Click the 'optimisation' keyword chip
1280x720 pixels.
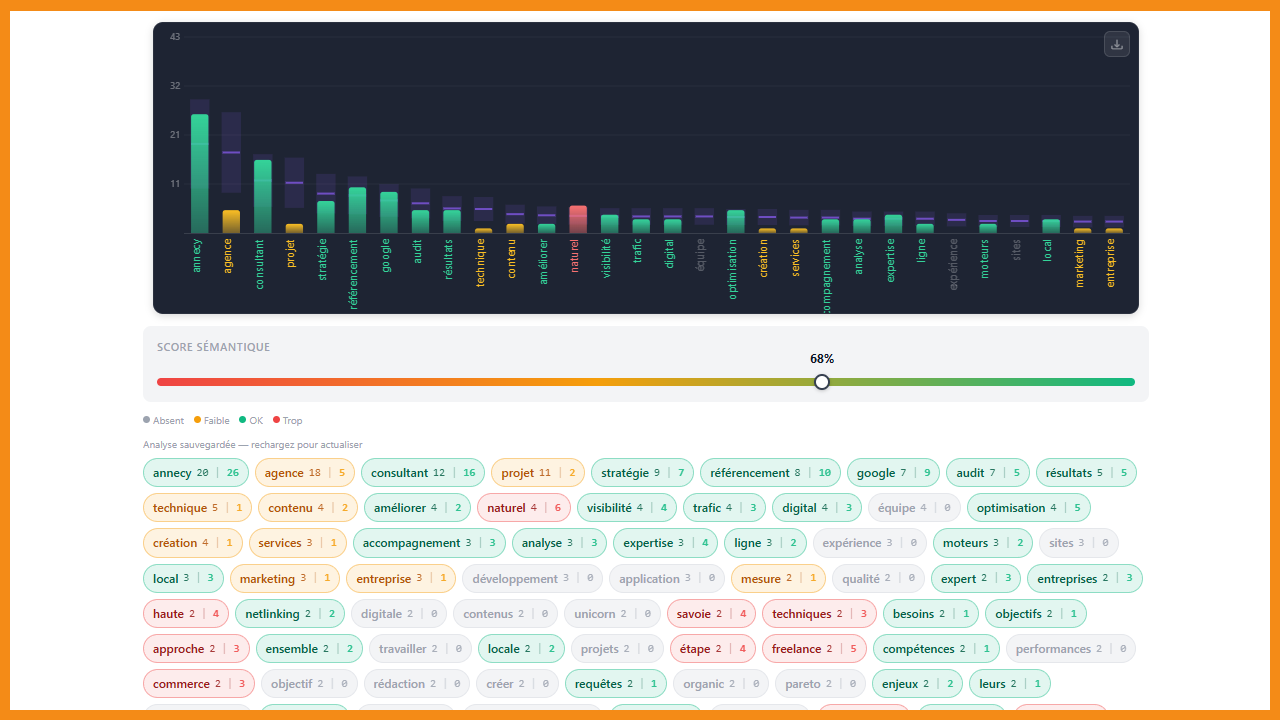pos(1028,508)
